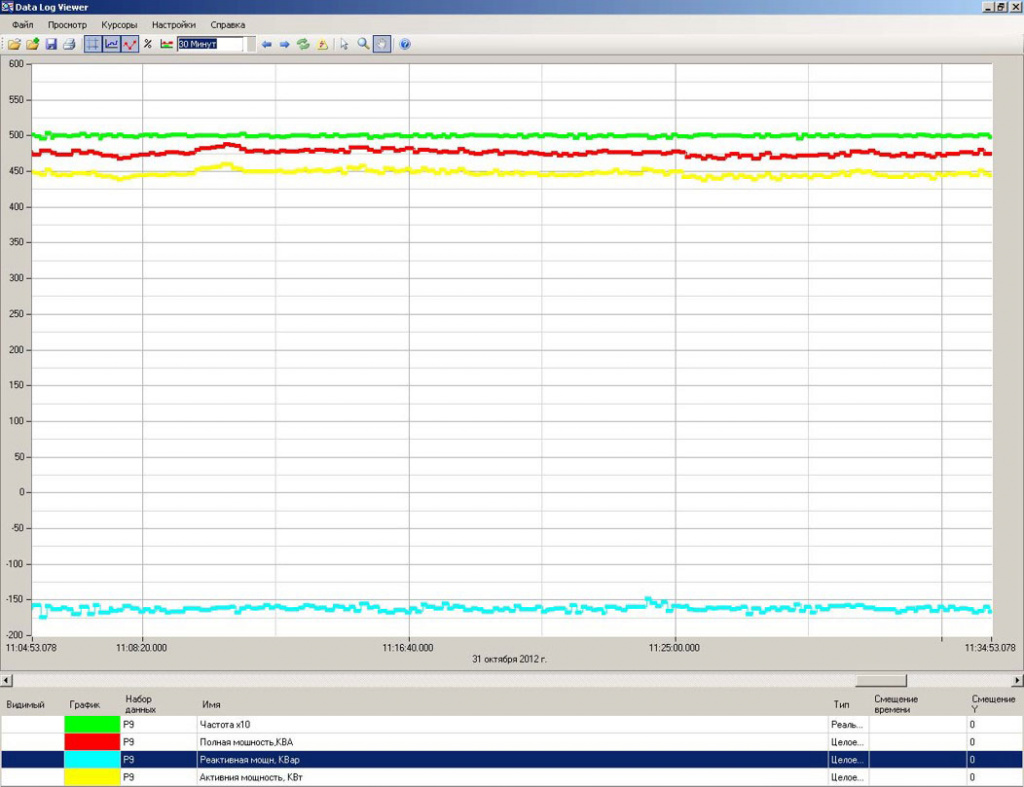The height and width of the screenshot is (787, 1024).
Task: Click the date label 31 октября 2012 г.
Action: [x=509, y=659]
